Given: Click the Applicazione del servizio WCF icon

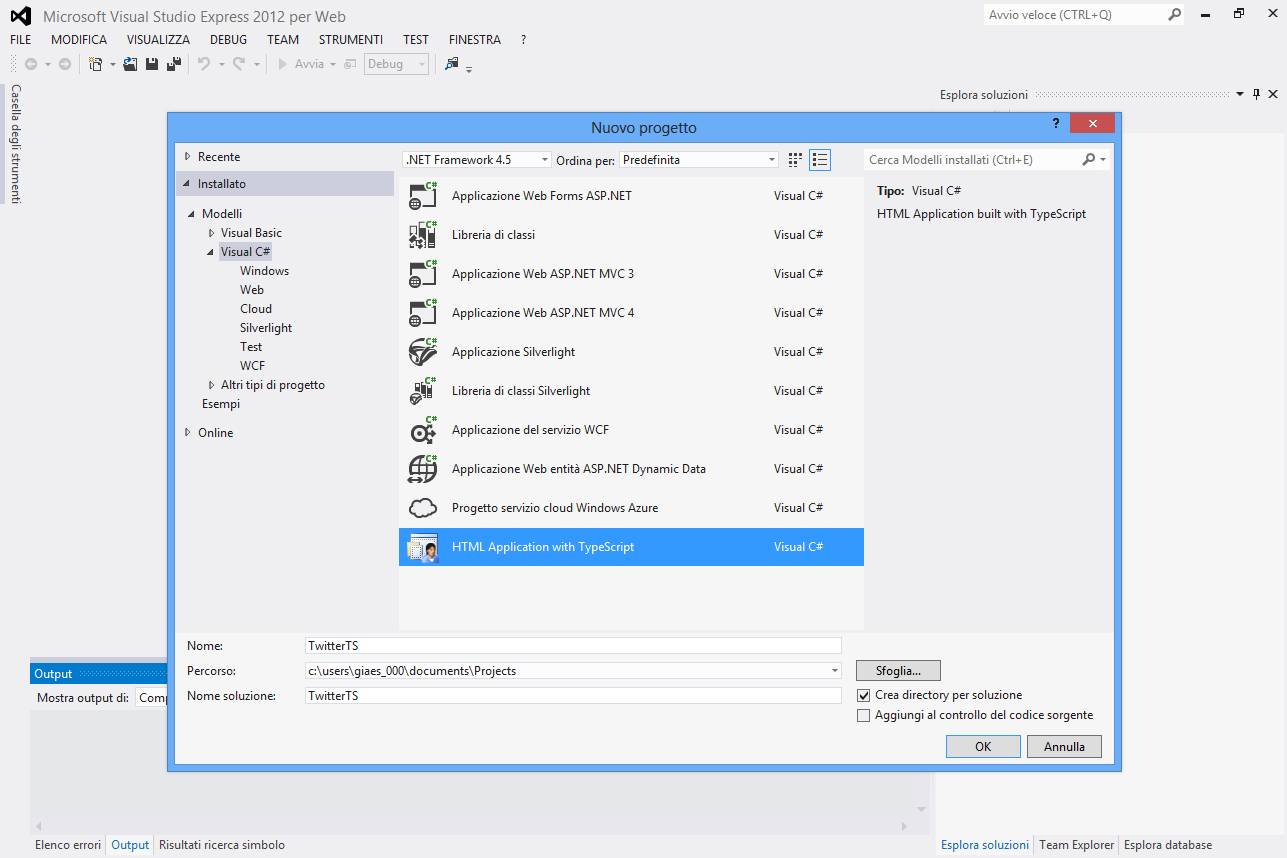Looking at the screenshot, I should coord(423,430).
